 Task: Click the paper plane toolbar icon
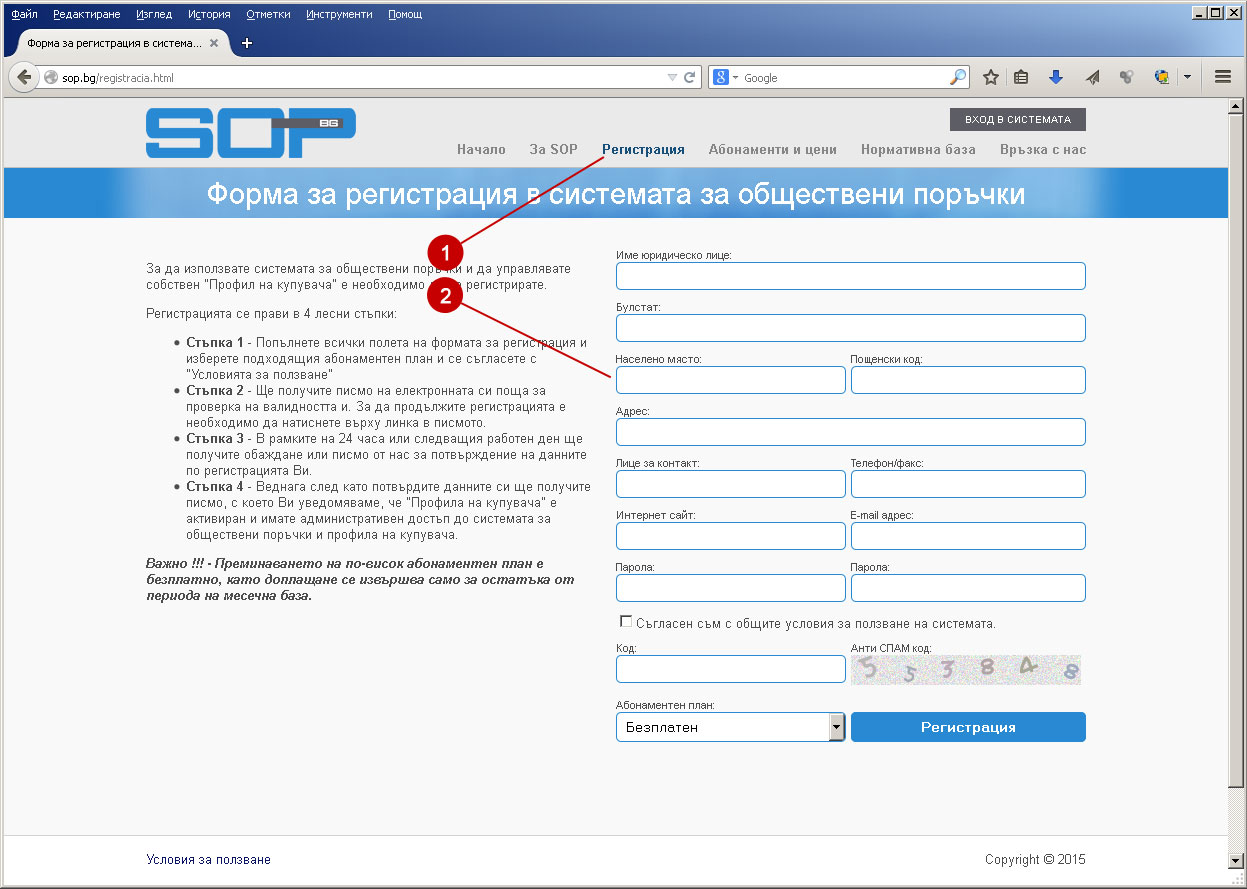click(x=1092, y=77)
